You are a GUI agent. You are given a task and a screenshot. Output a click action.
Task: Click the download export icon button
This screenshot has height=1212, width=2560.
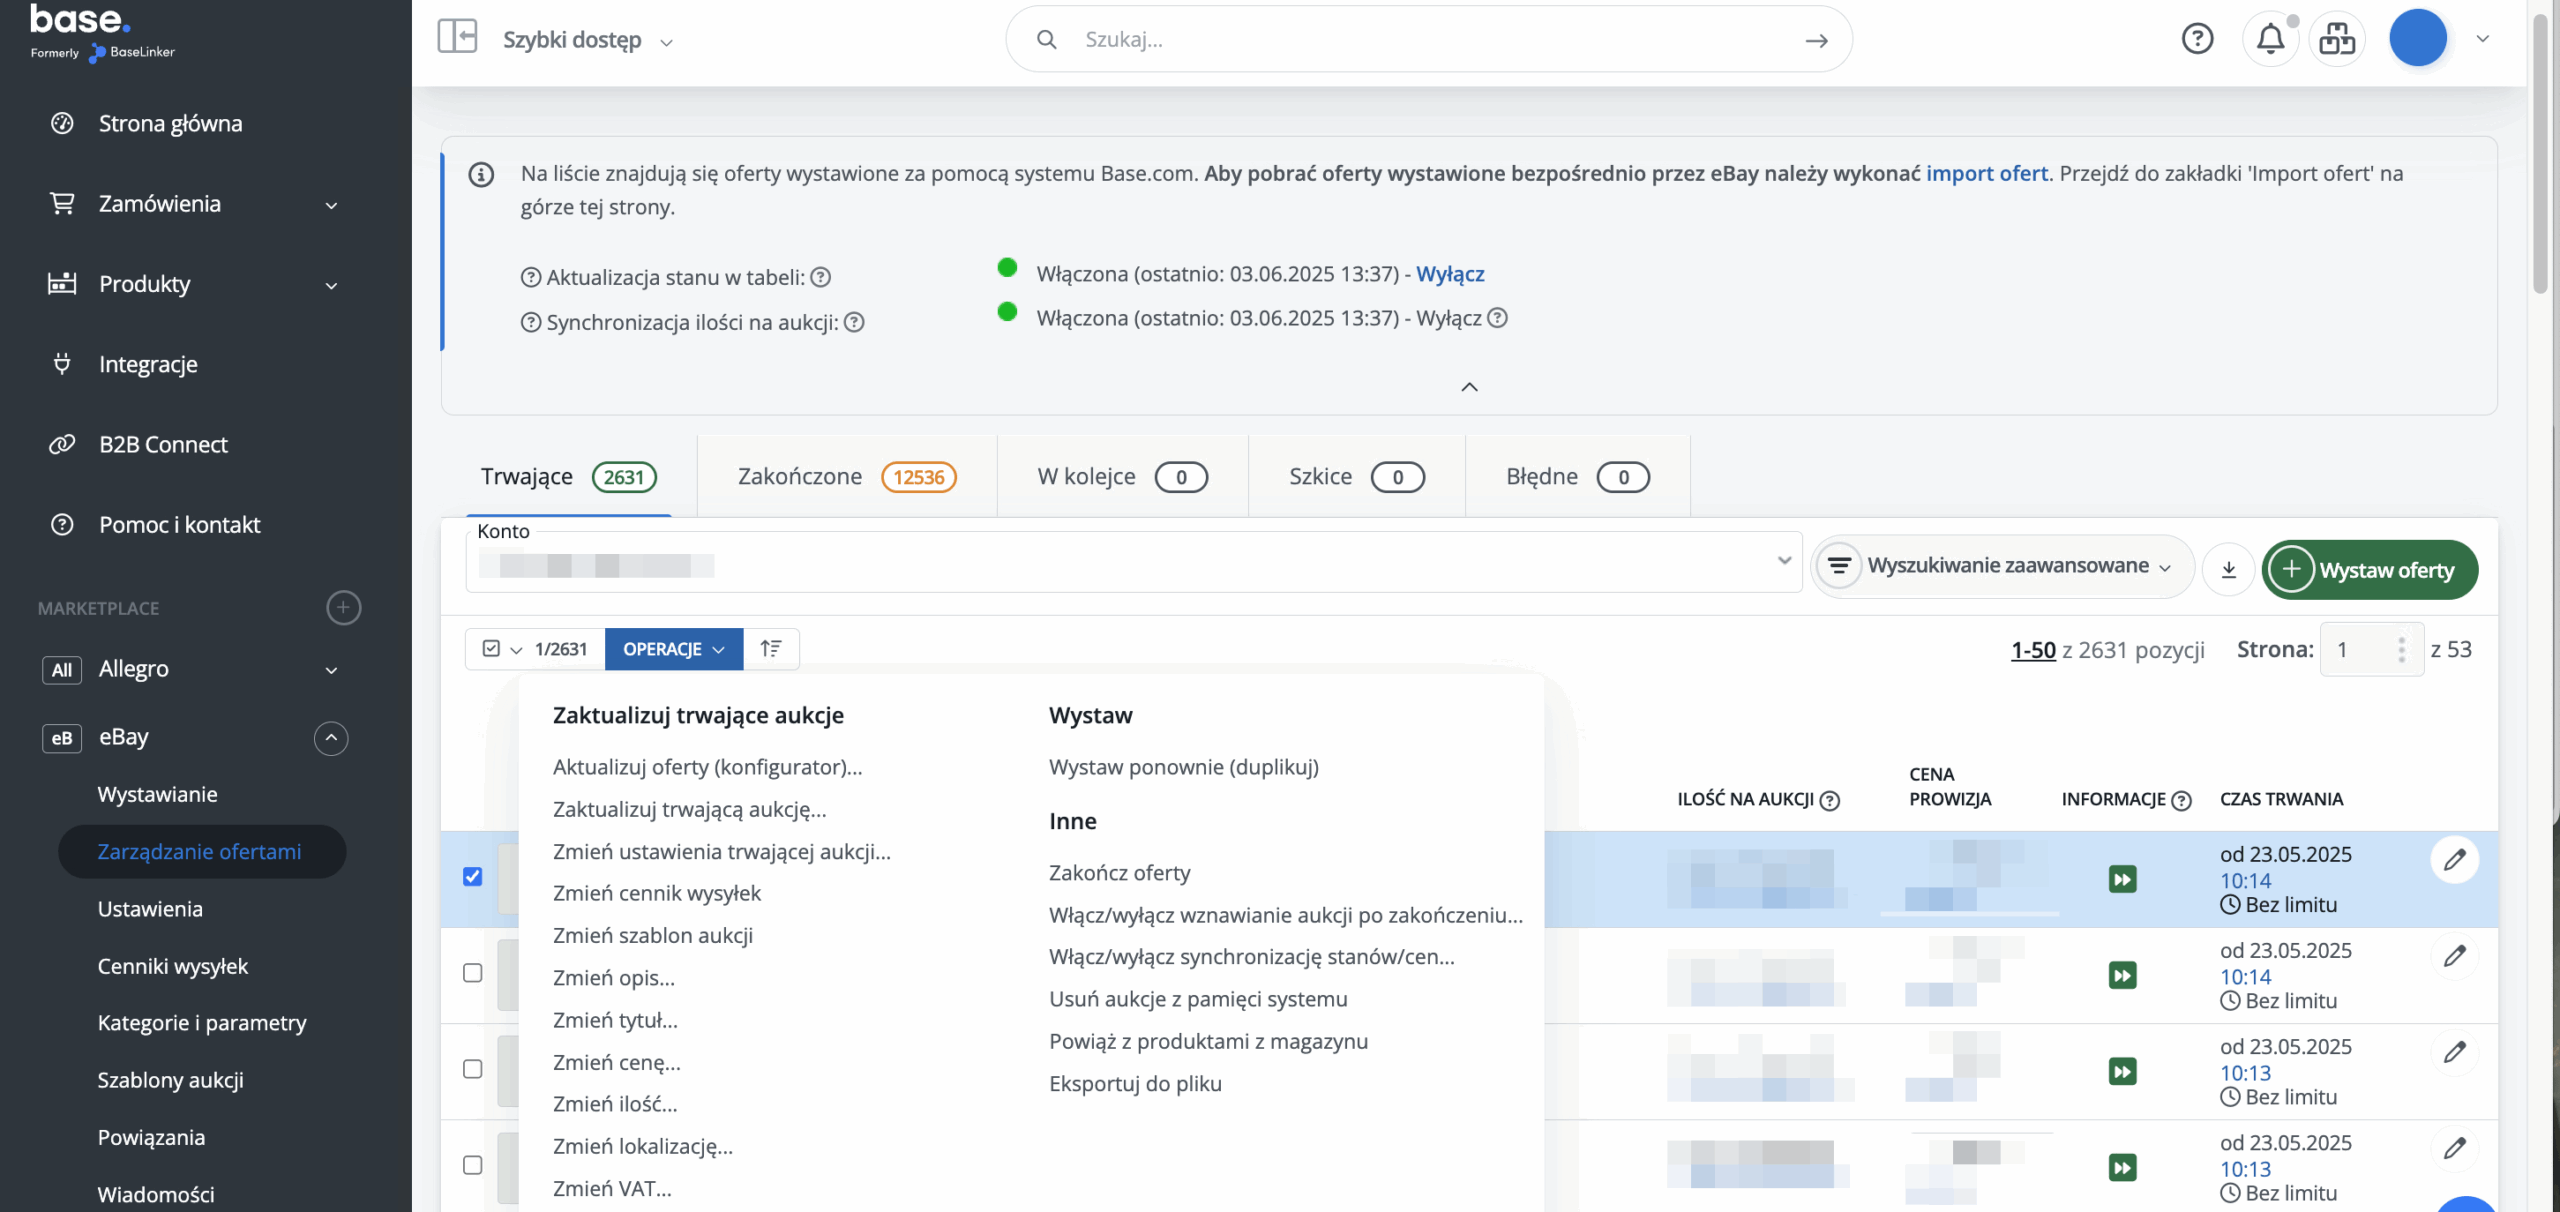pos(2228,569)
